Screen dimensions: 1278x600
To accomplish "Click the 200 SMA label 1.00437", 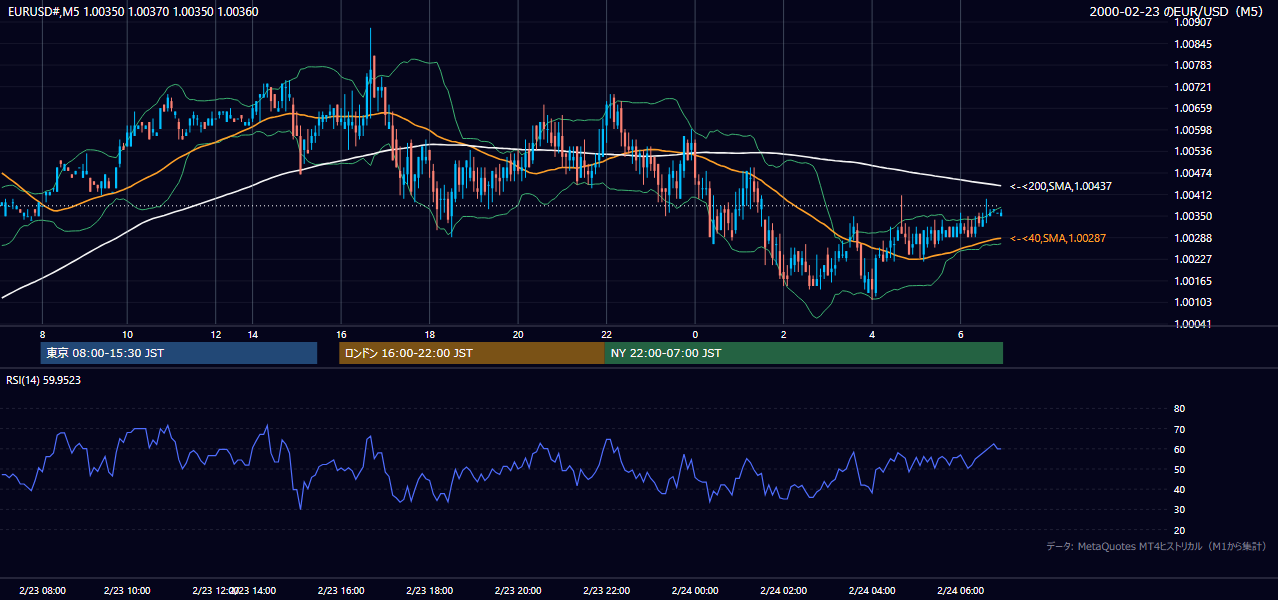I will coord(1061,186).
